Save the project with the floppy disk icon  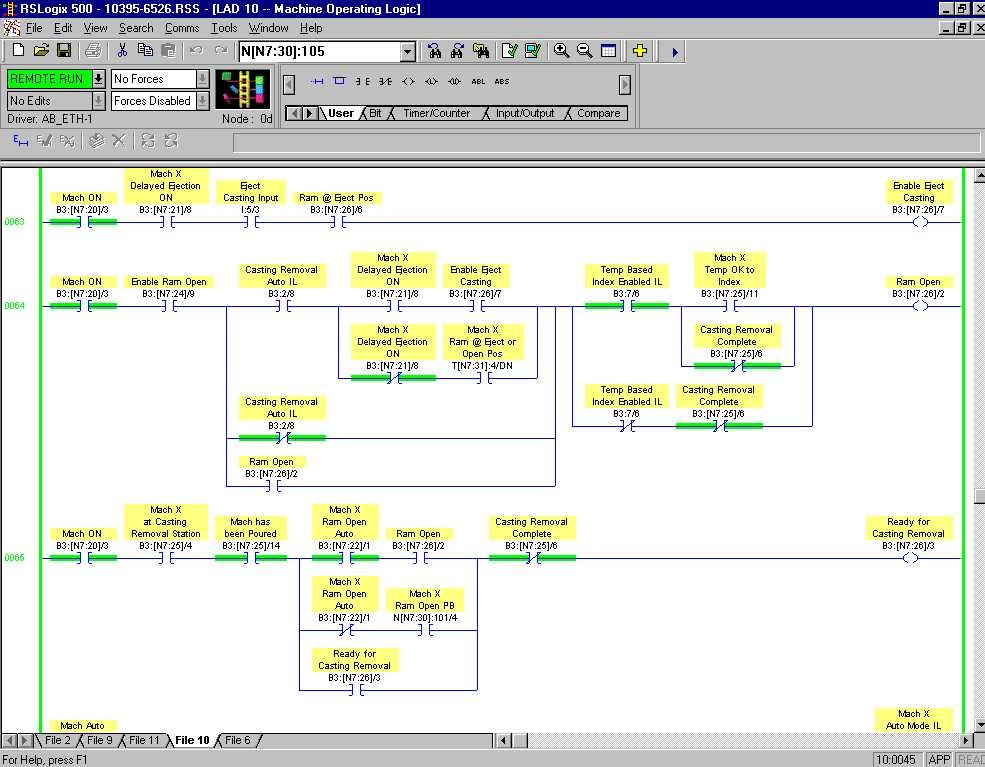click(x=63, y=51)
